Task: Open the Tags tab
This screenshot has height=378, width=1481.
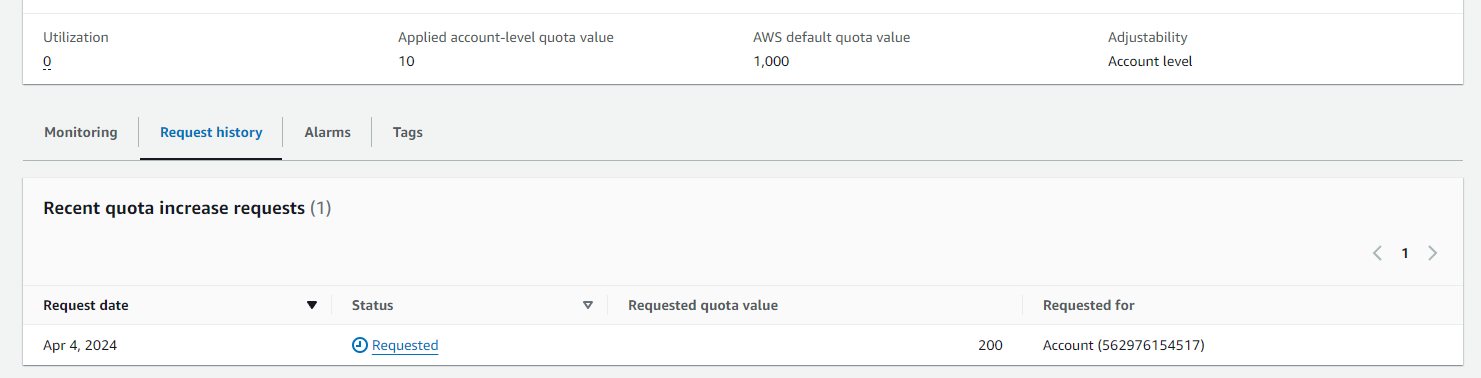Action: (x=408, y=132)
